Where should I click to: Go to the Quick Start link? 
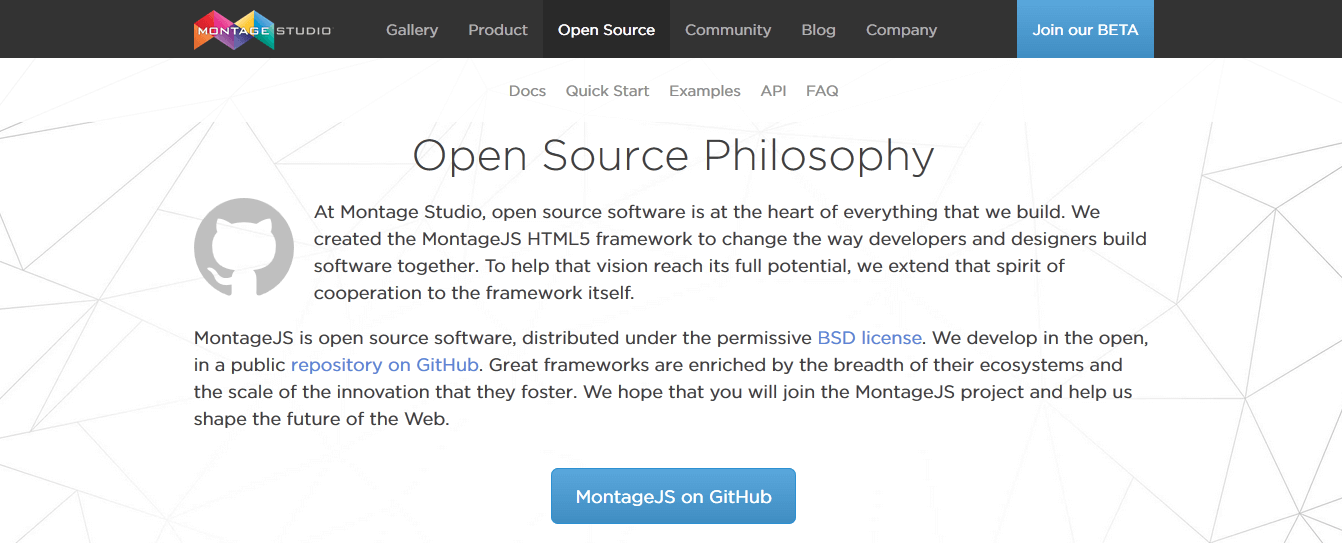607,91
